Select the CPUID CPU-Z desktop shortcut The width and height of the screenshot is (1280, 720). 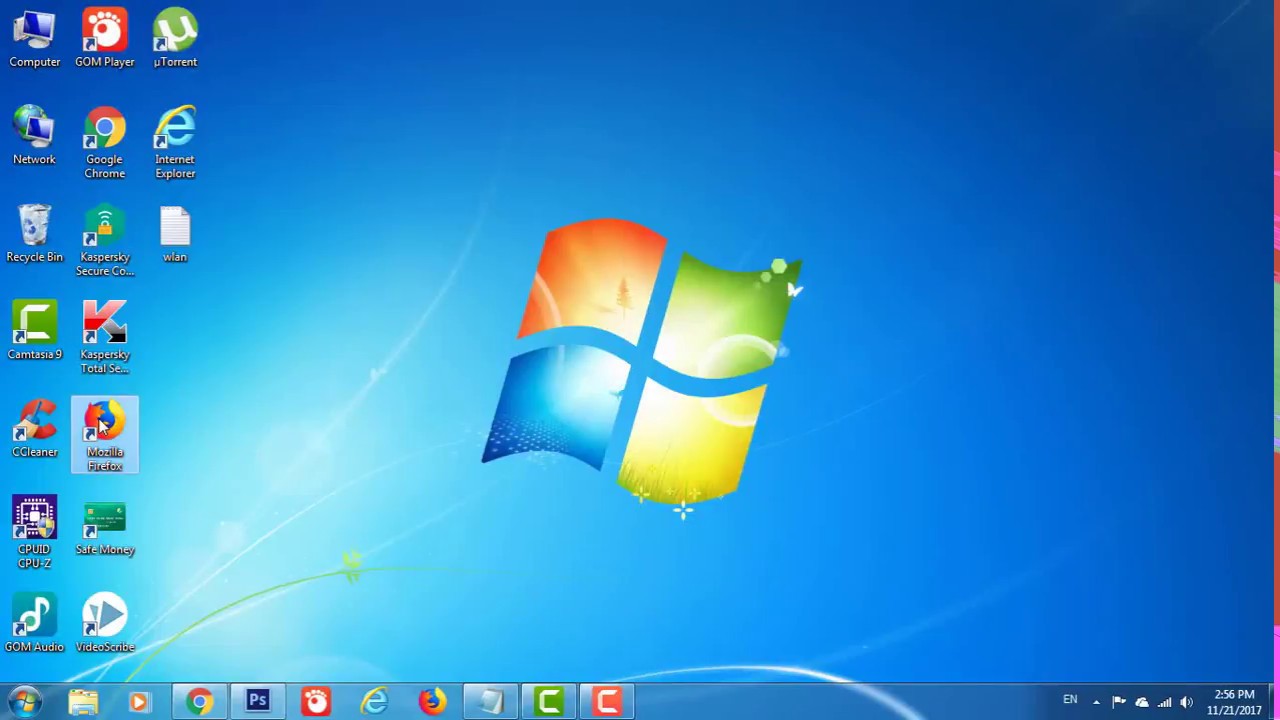[35, 533]
